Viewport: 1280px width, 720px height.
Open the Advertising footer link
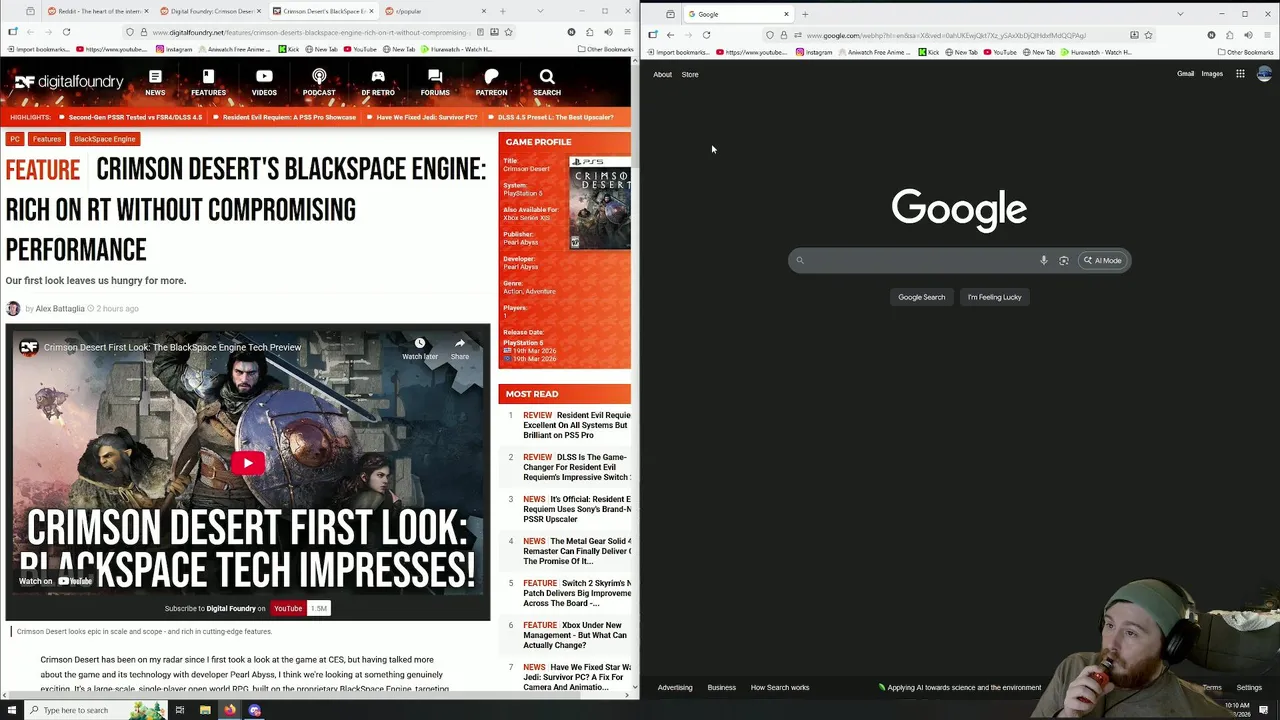click(x=675, y=687)
